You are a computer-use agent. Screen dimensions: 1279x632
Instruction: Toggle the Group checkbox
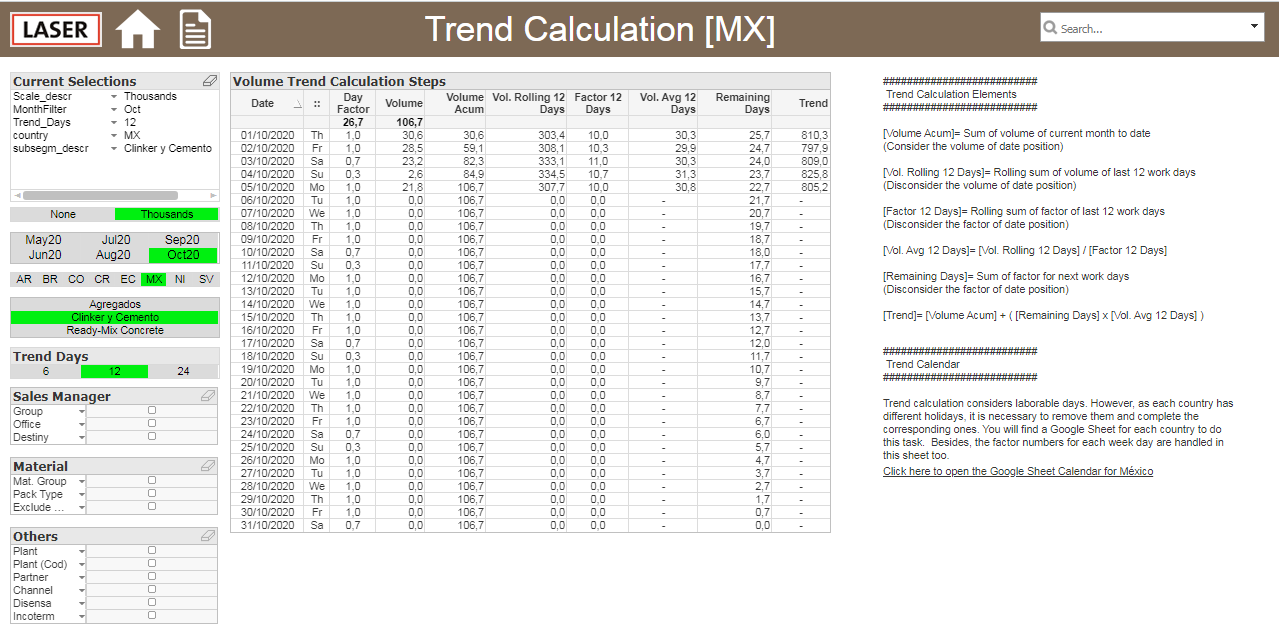click(x=152, y=410)
